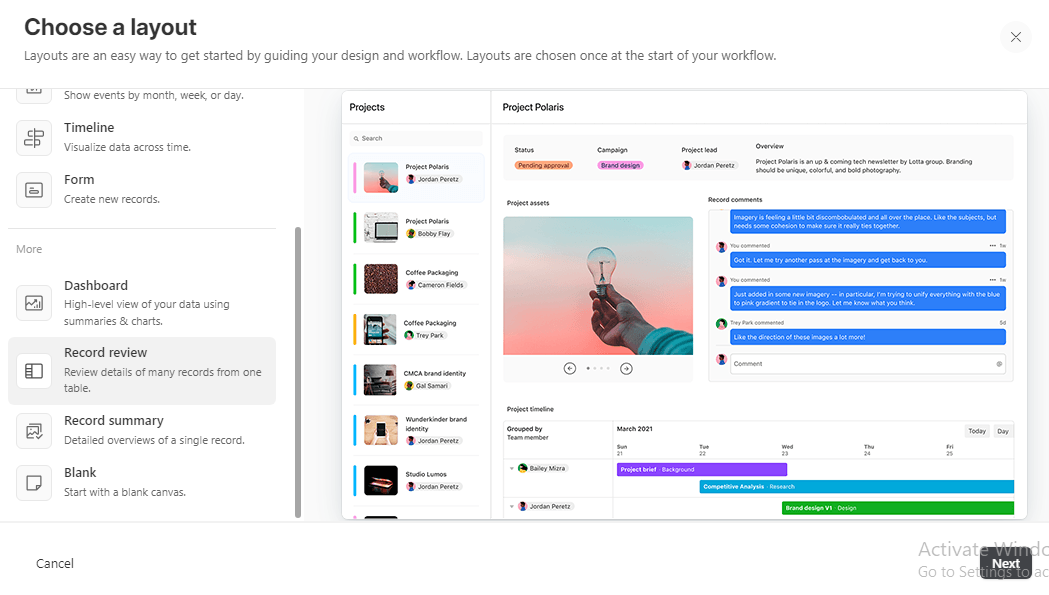This screenshot has width=1049, height=595.
Task: Click the next arrow on the assets carousel
Action: click(x=626, y=367)
